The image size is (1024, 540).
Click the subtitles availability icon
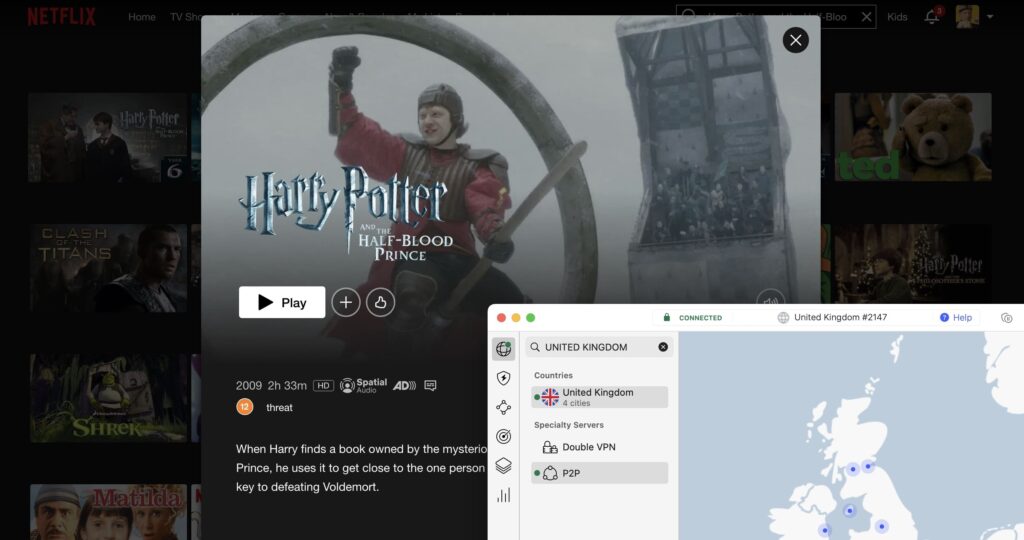(x=430, y=385)
